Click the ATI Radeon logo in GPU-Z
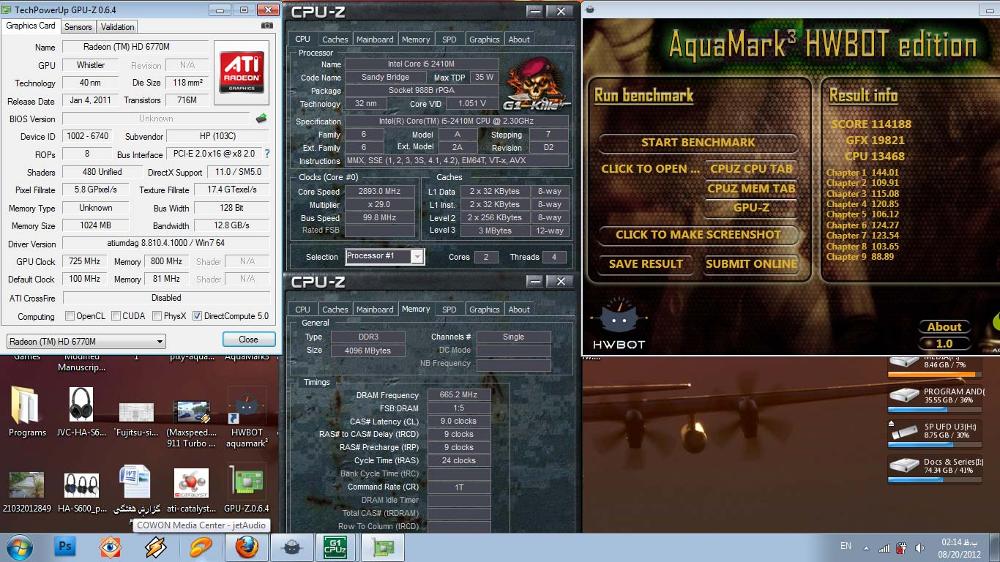The image size is (1000, 562). (242, 72)
